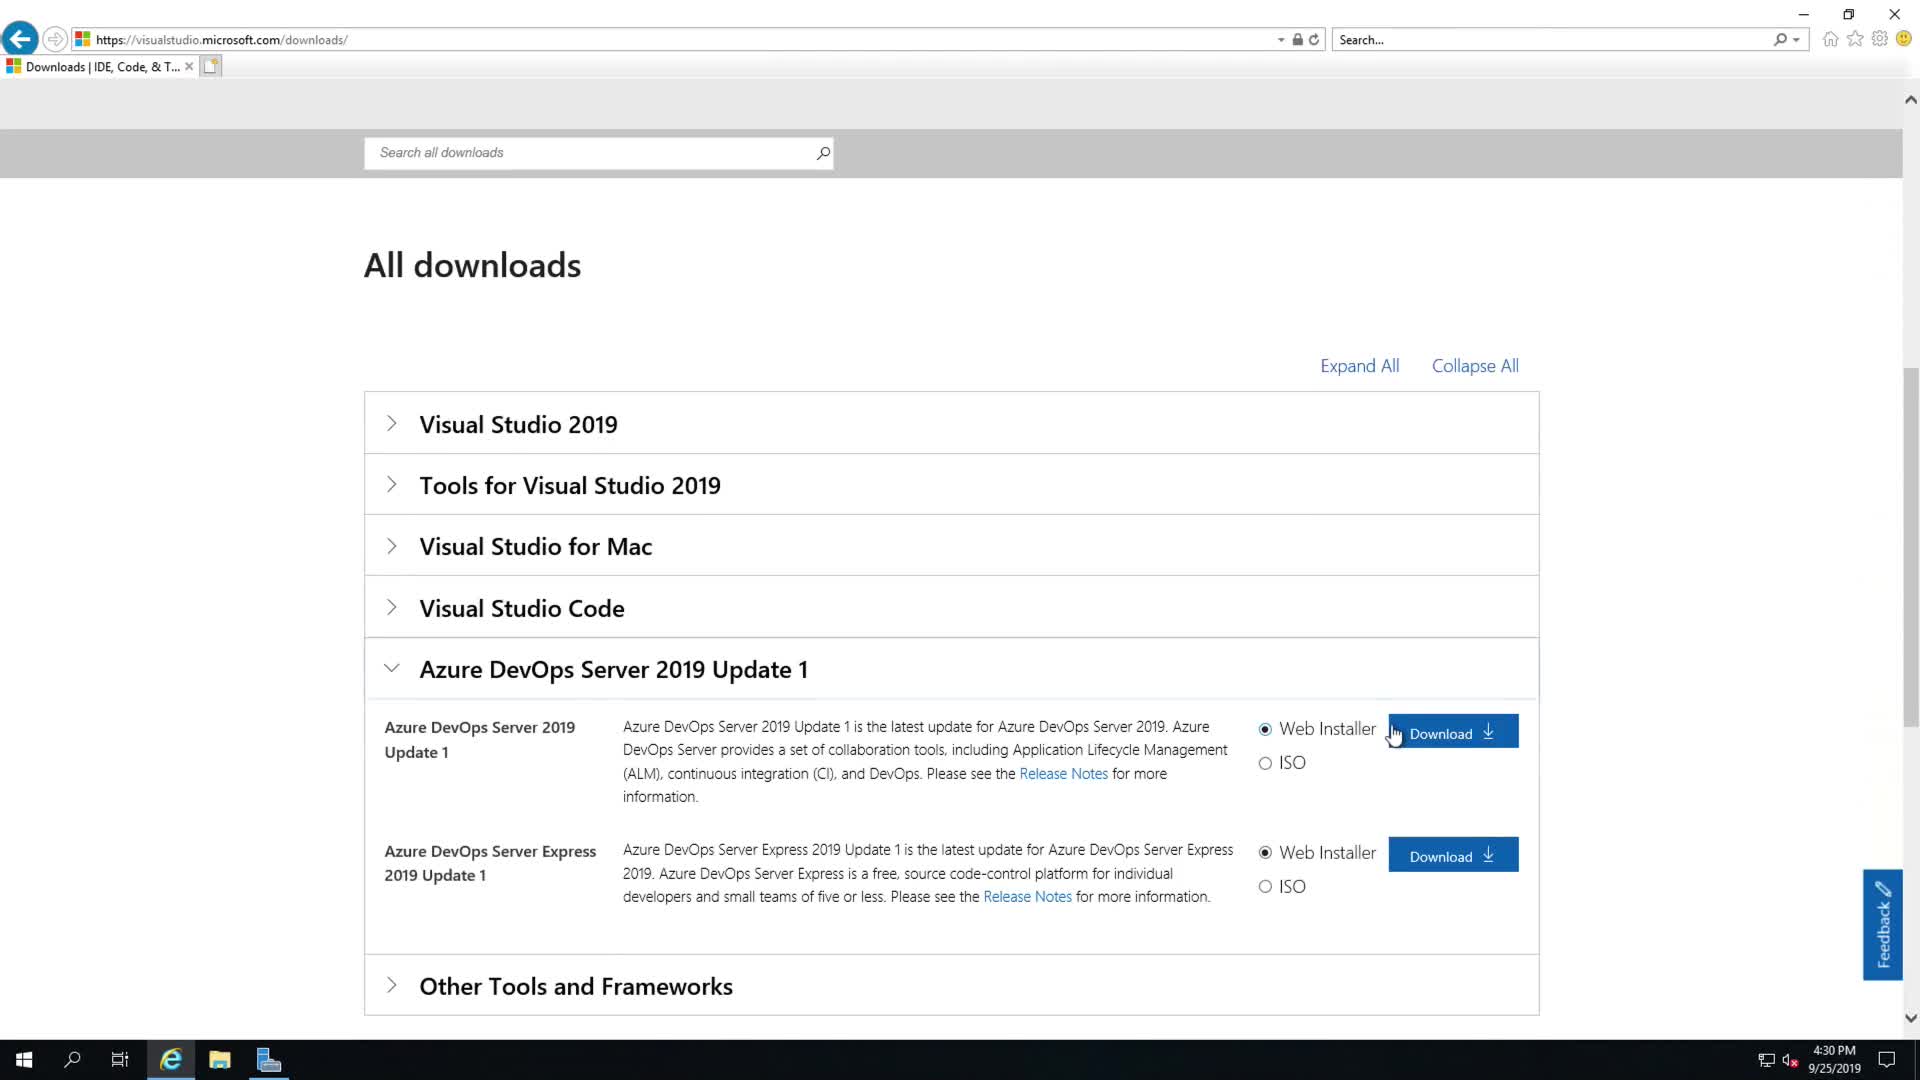Viewport: 1920px width, 1080px height.
Task: Open browser settings gear icon
Action: [x=1880, y=39]
